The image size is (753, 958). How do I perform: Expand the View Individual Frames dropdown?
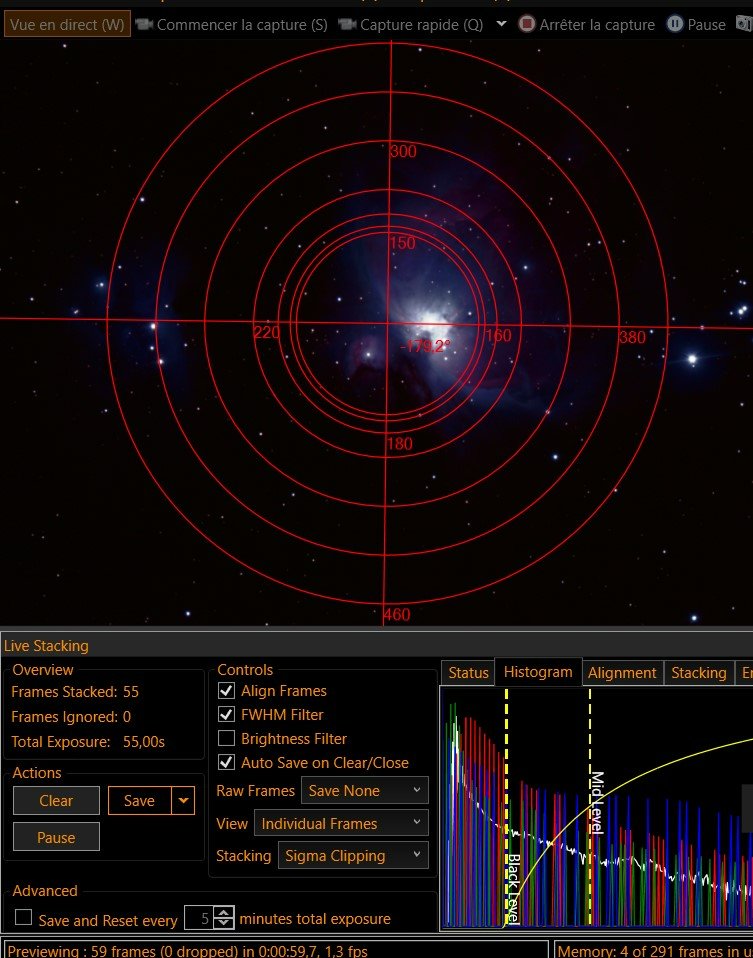340,824
